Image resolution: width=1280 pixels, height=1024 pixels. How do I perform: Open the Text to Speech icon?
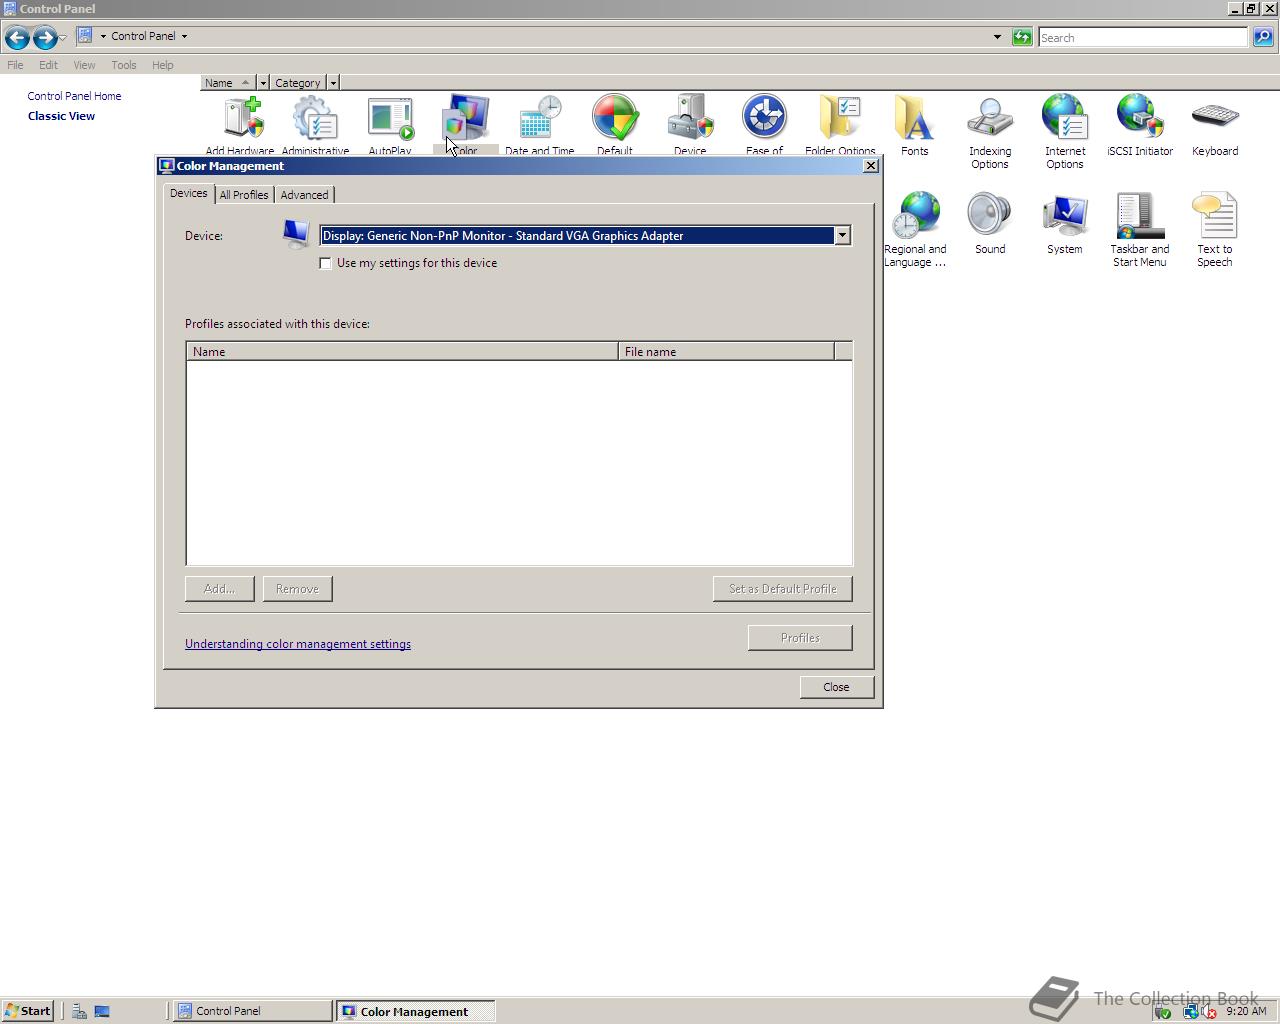[x=1215, y=230]
